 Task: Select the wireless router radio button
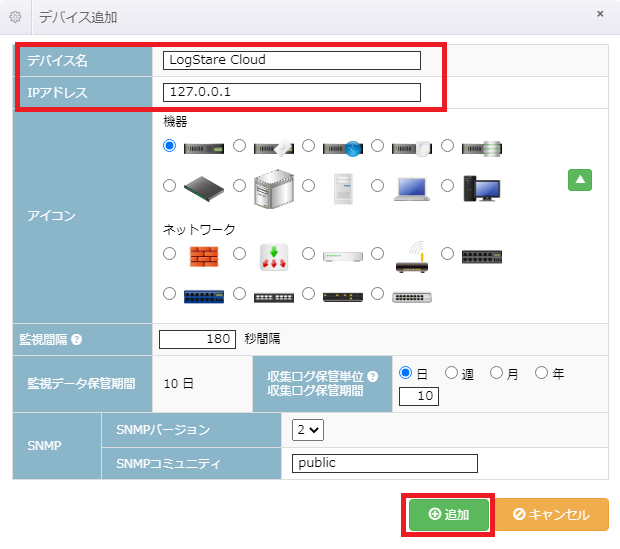(378, 254)
